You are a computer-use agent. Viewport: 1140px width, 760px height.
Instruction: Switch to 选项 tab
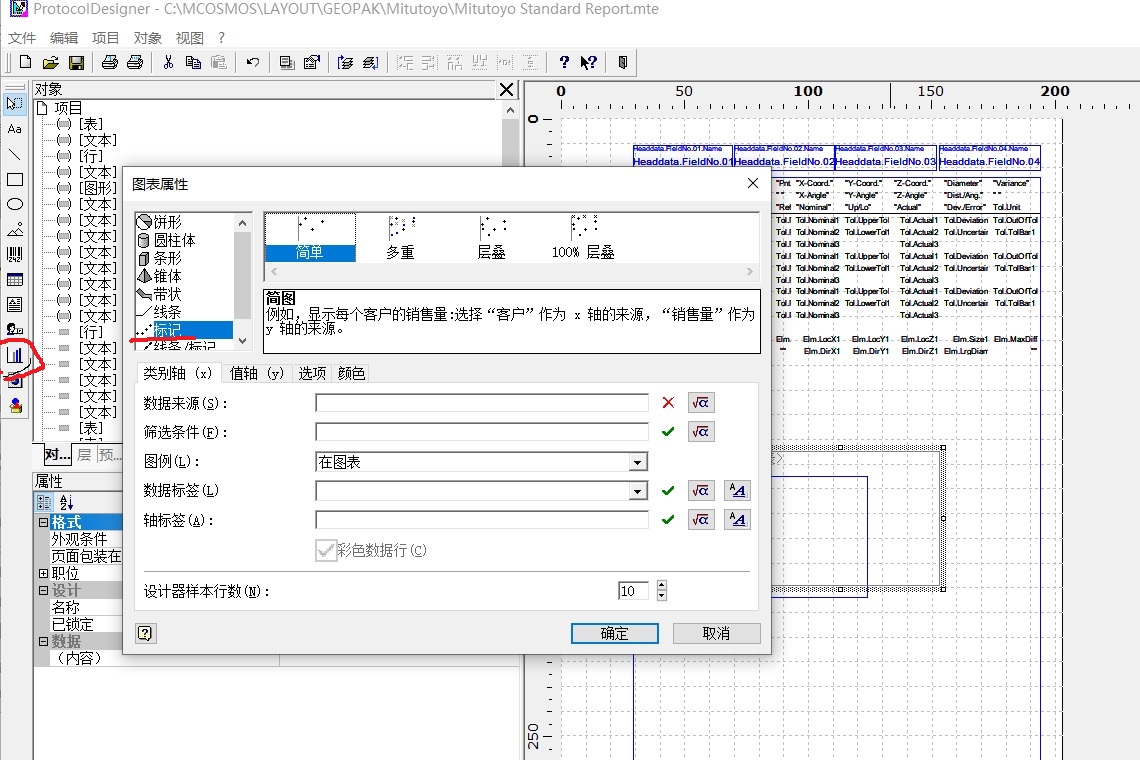(312, 373)
